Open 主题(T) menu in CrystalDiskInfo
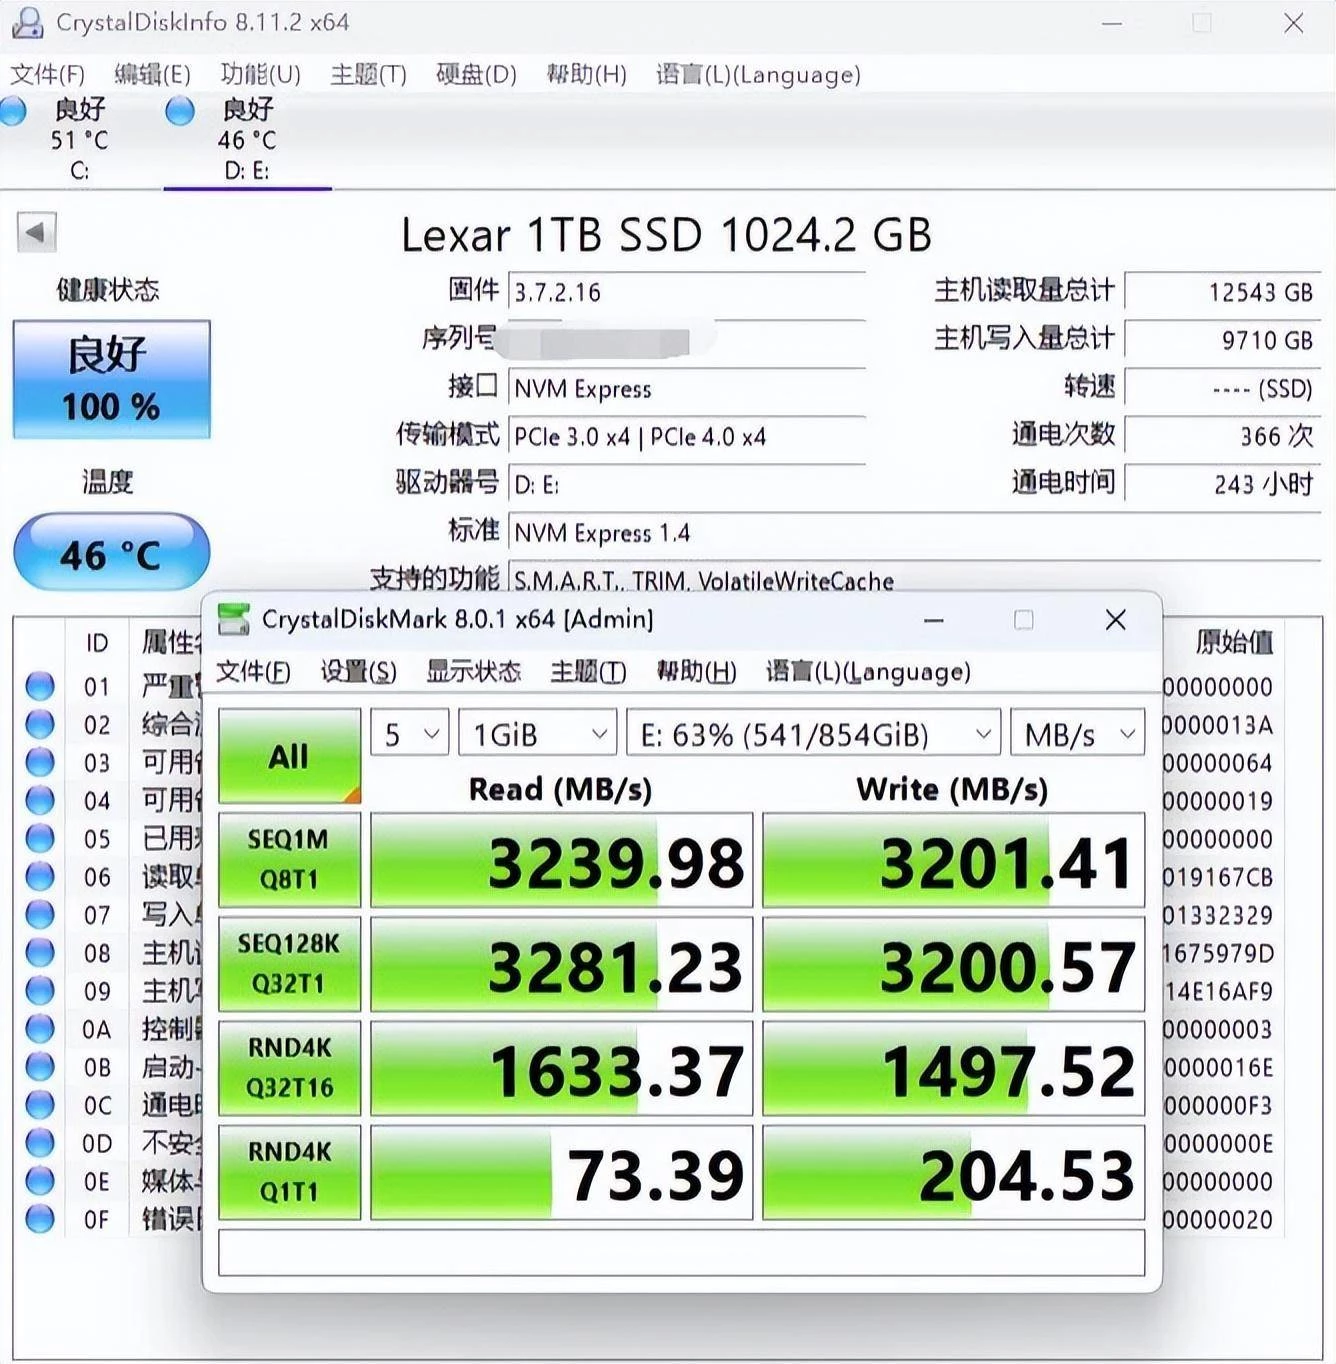 (x=368, y=74)
